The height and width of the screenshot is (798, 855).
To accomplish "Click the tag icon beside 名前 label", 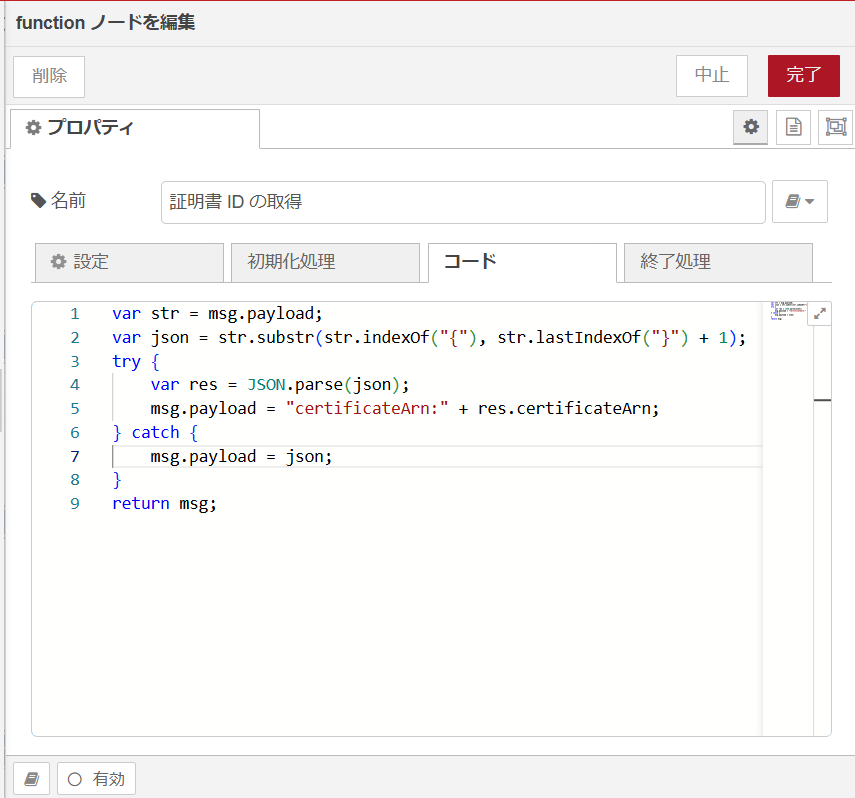I will 38,201.
